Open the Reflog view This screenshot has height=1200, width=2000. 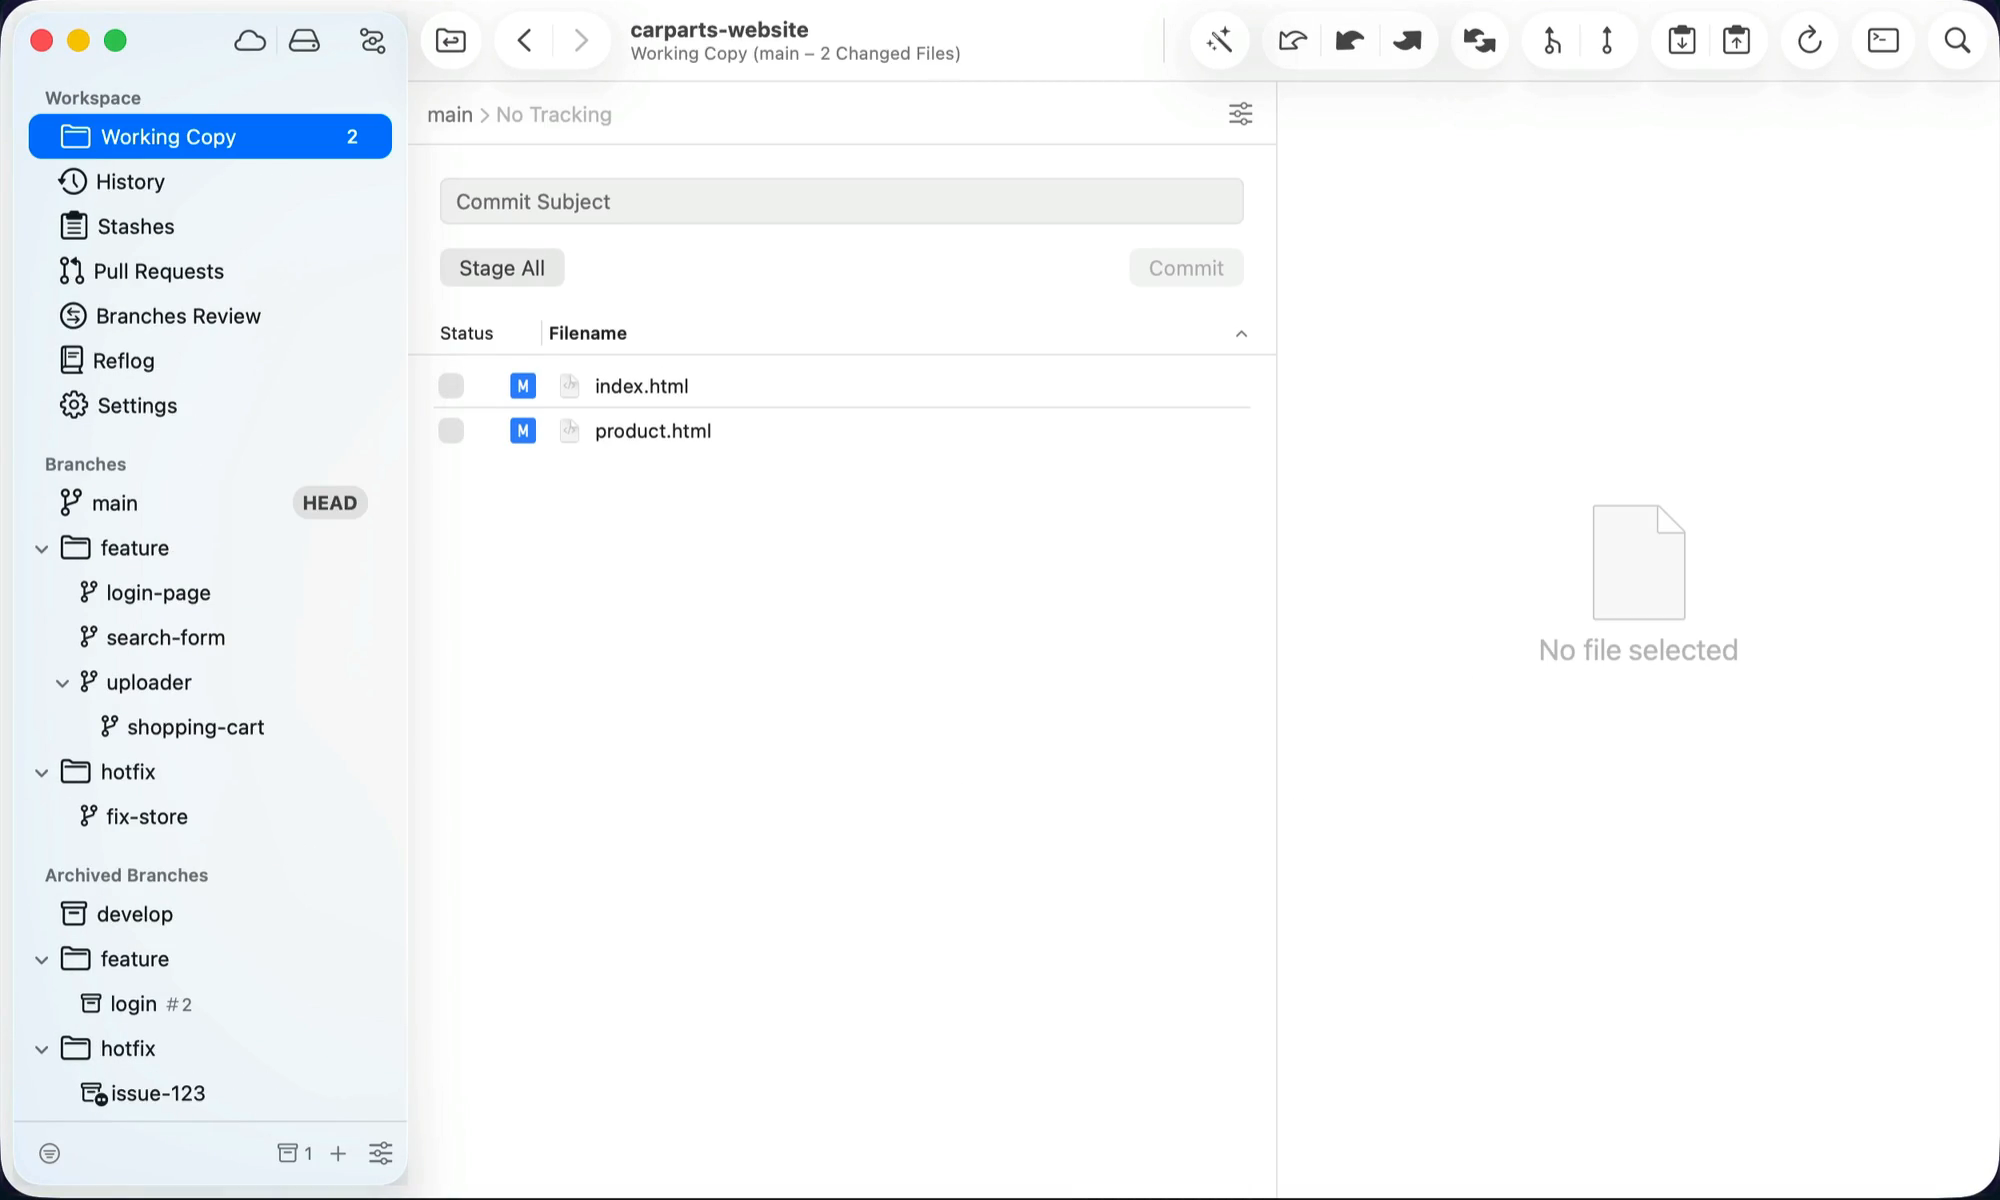[x=210, y=361]
